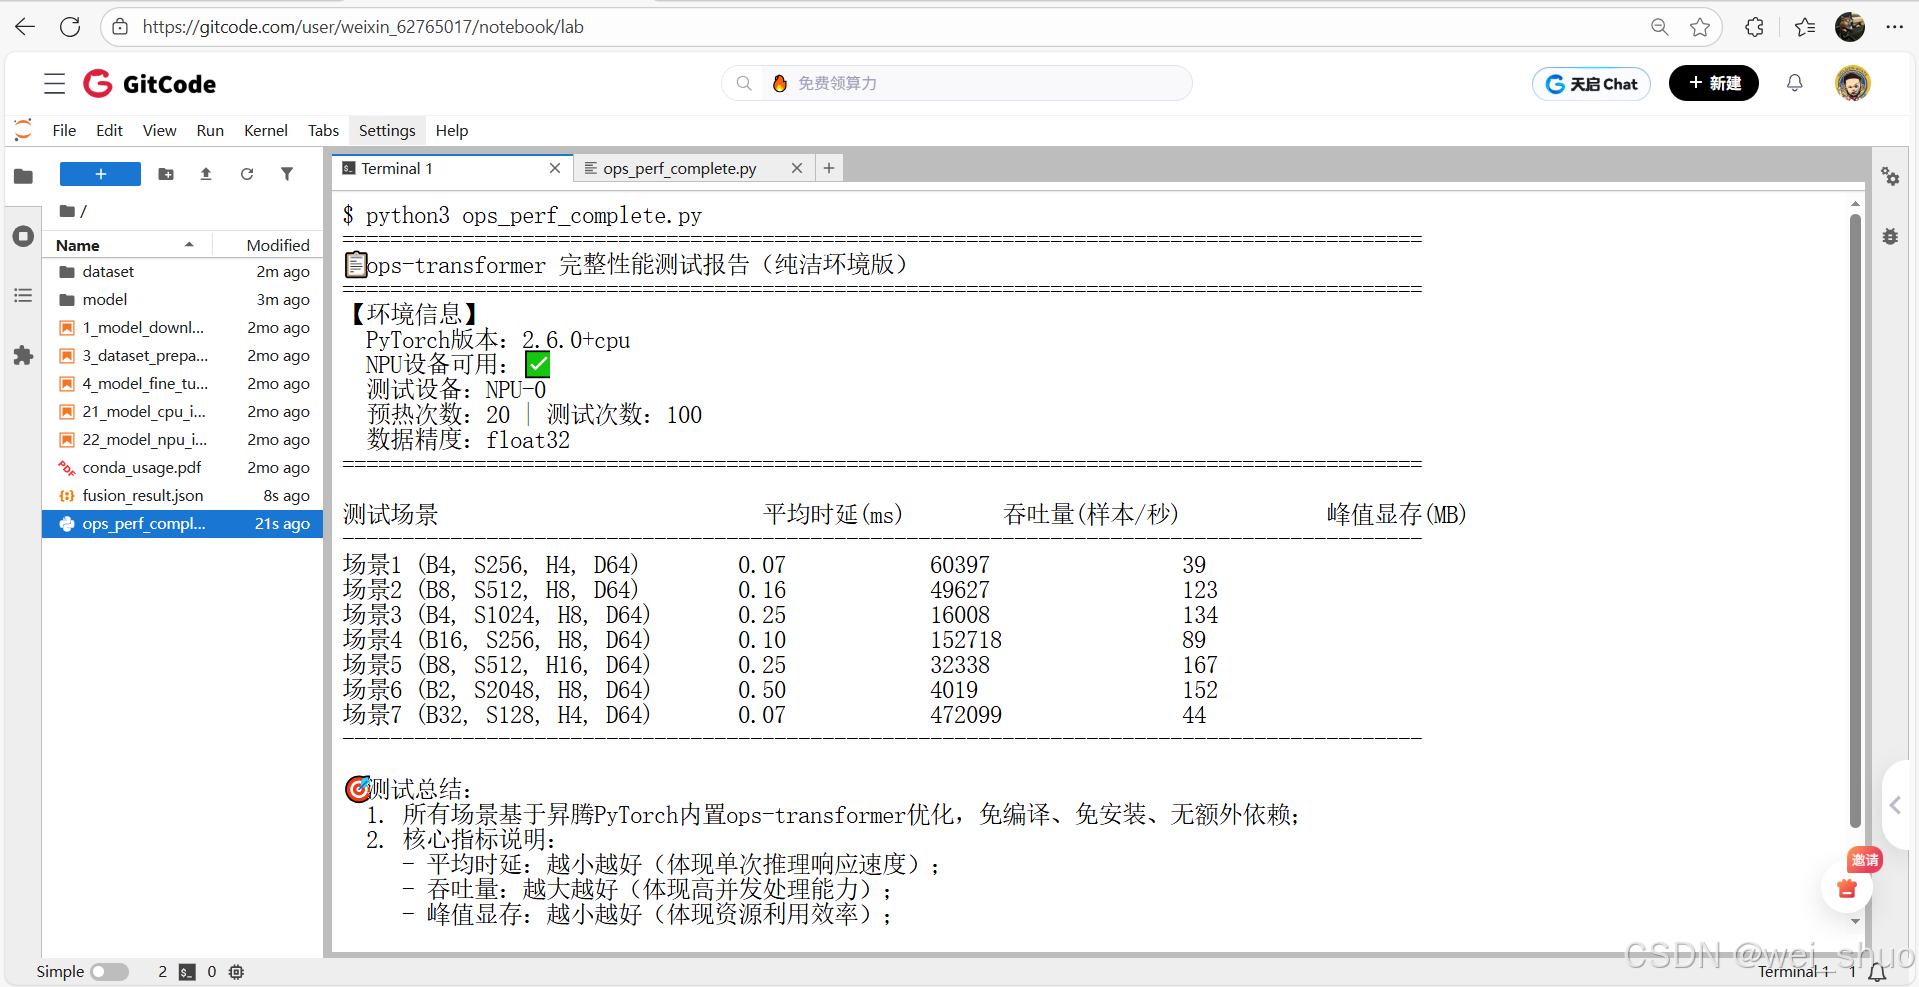The width and height of the screenshot is (1919, 987).
Task: Open browser profile avatar
Action: pos(1850,27)
